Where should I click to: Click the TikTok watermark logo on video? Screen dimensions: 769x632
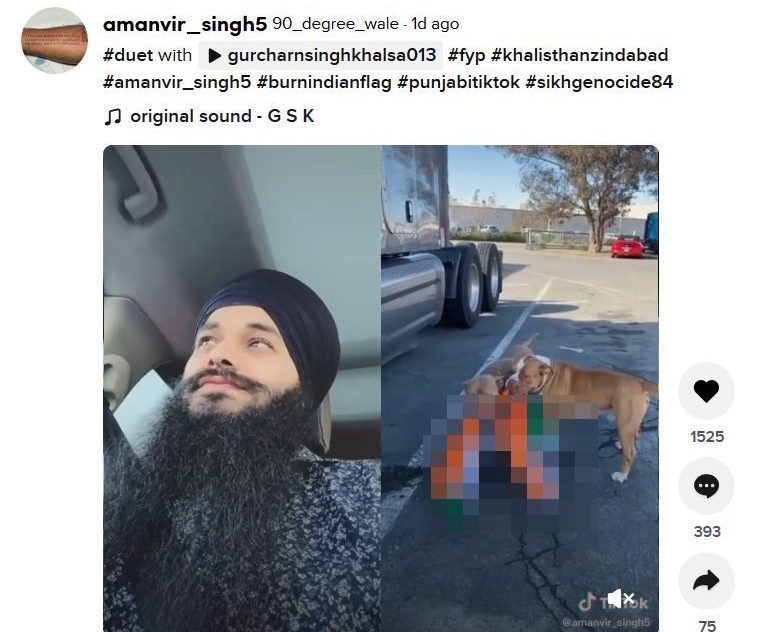click(x=613, y=603)
